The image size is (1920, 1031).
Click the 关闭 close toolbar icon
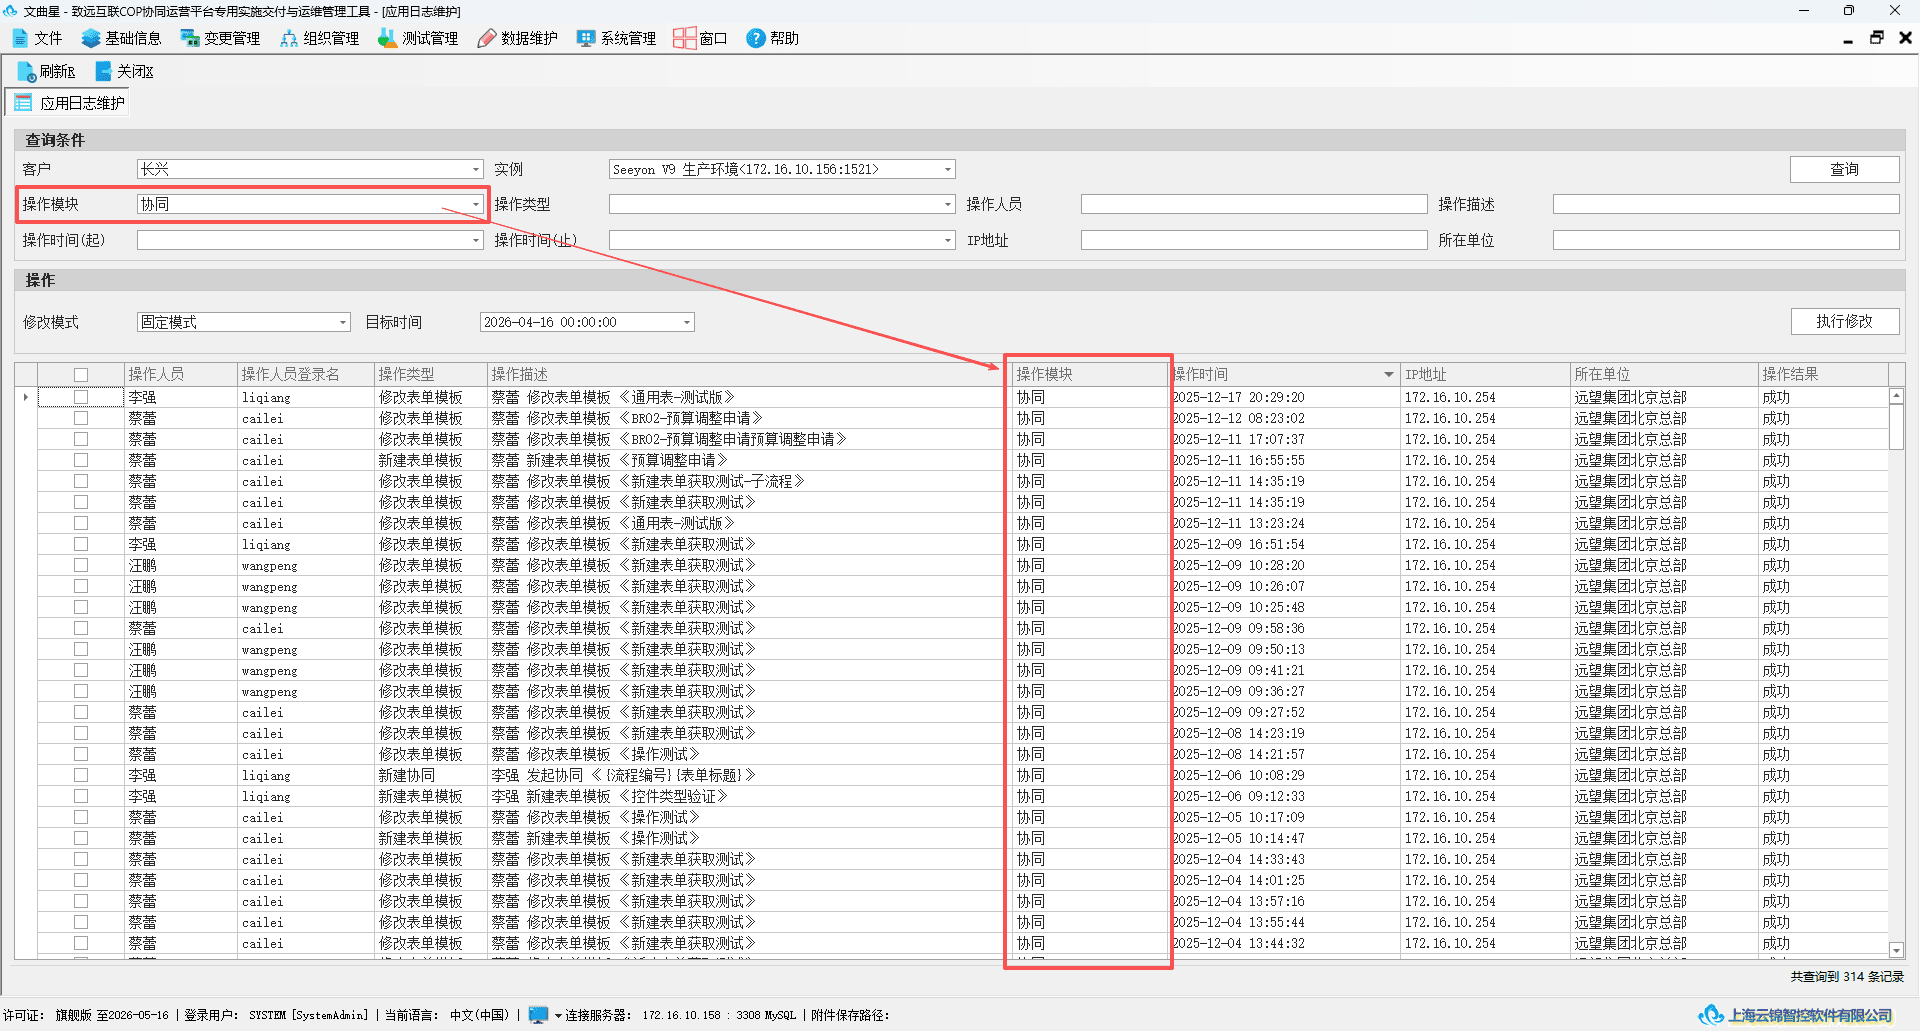click(x=103, y=71)
